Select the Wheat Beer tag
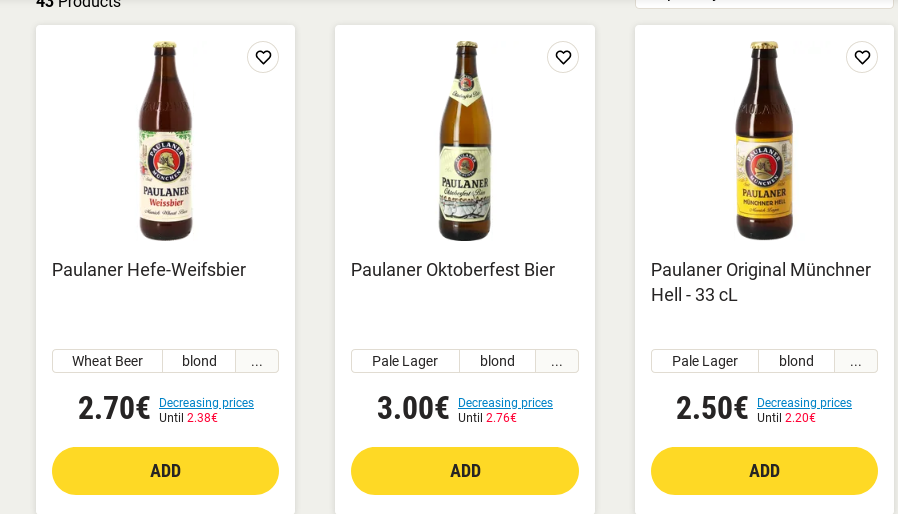 point(107,361)
